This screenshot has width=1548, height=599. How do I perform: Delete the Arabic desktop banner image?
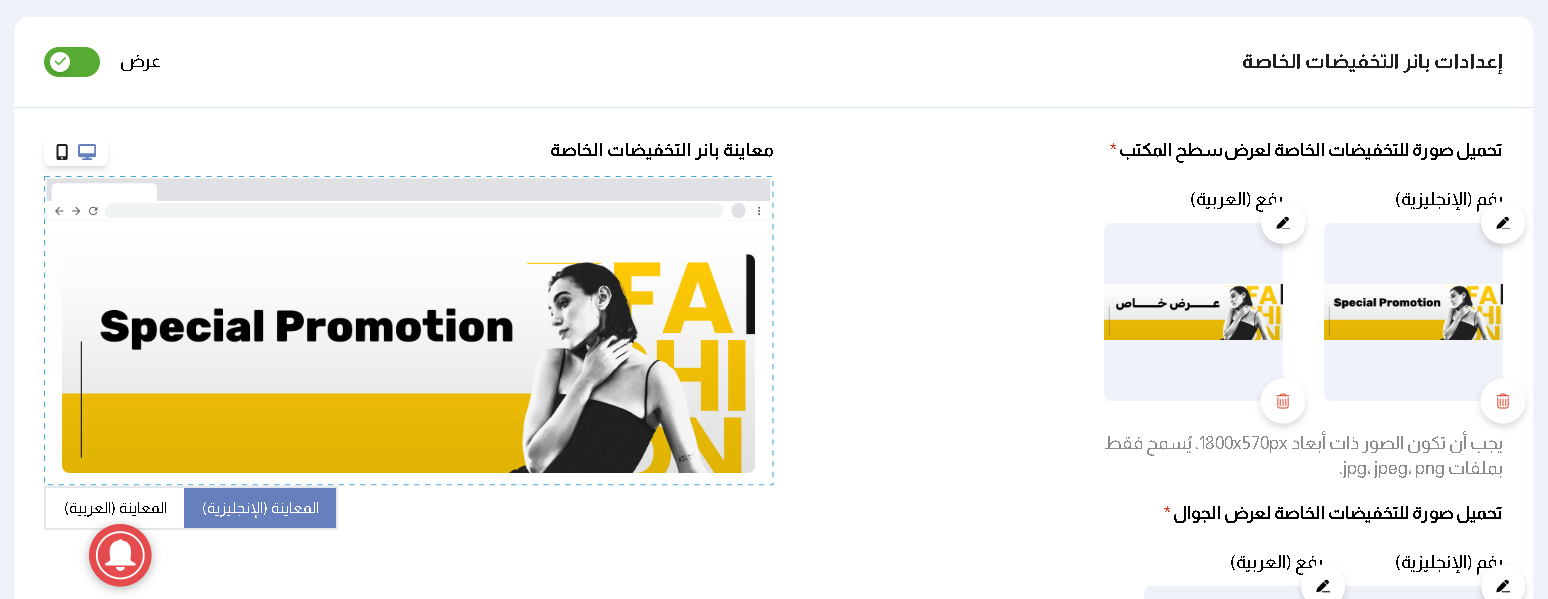(x=1283, y=401)
